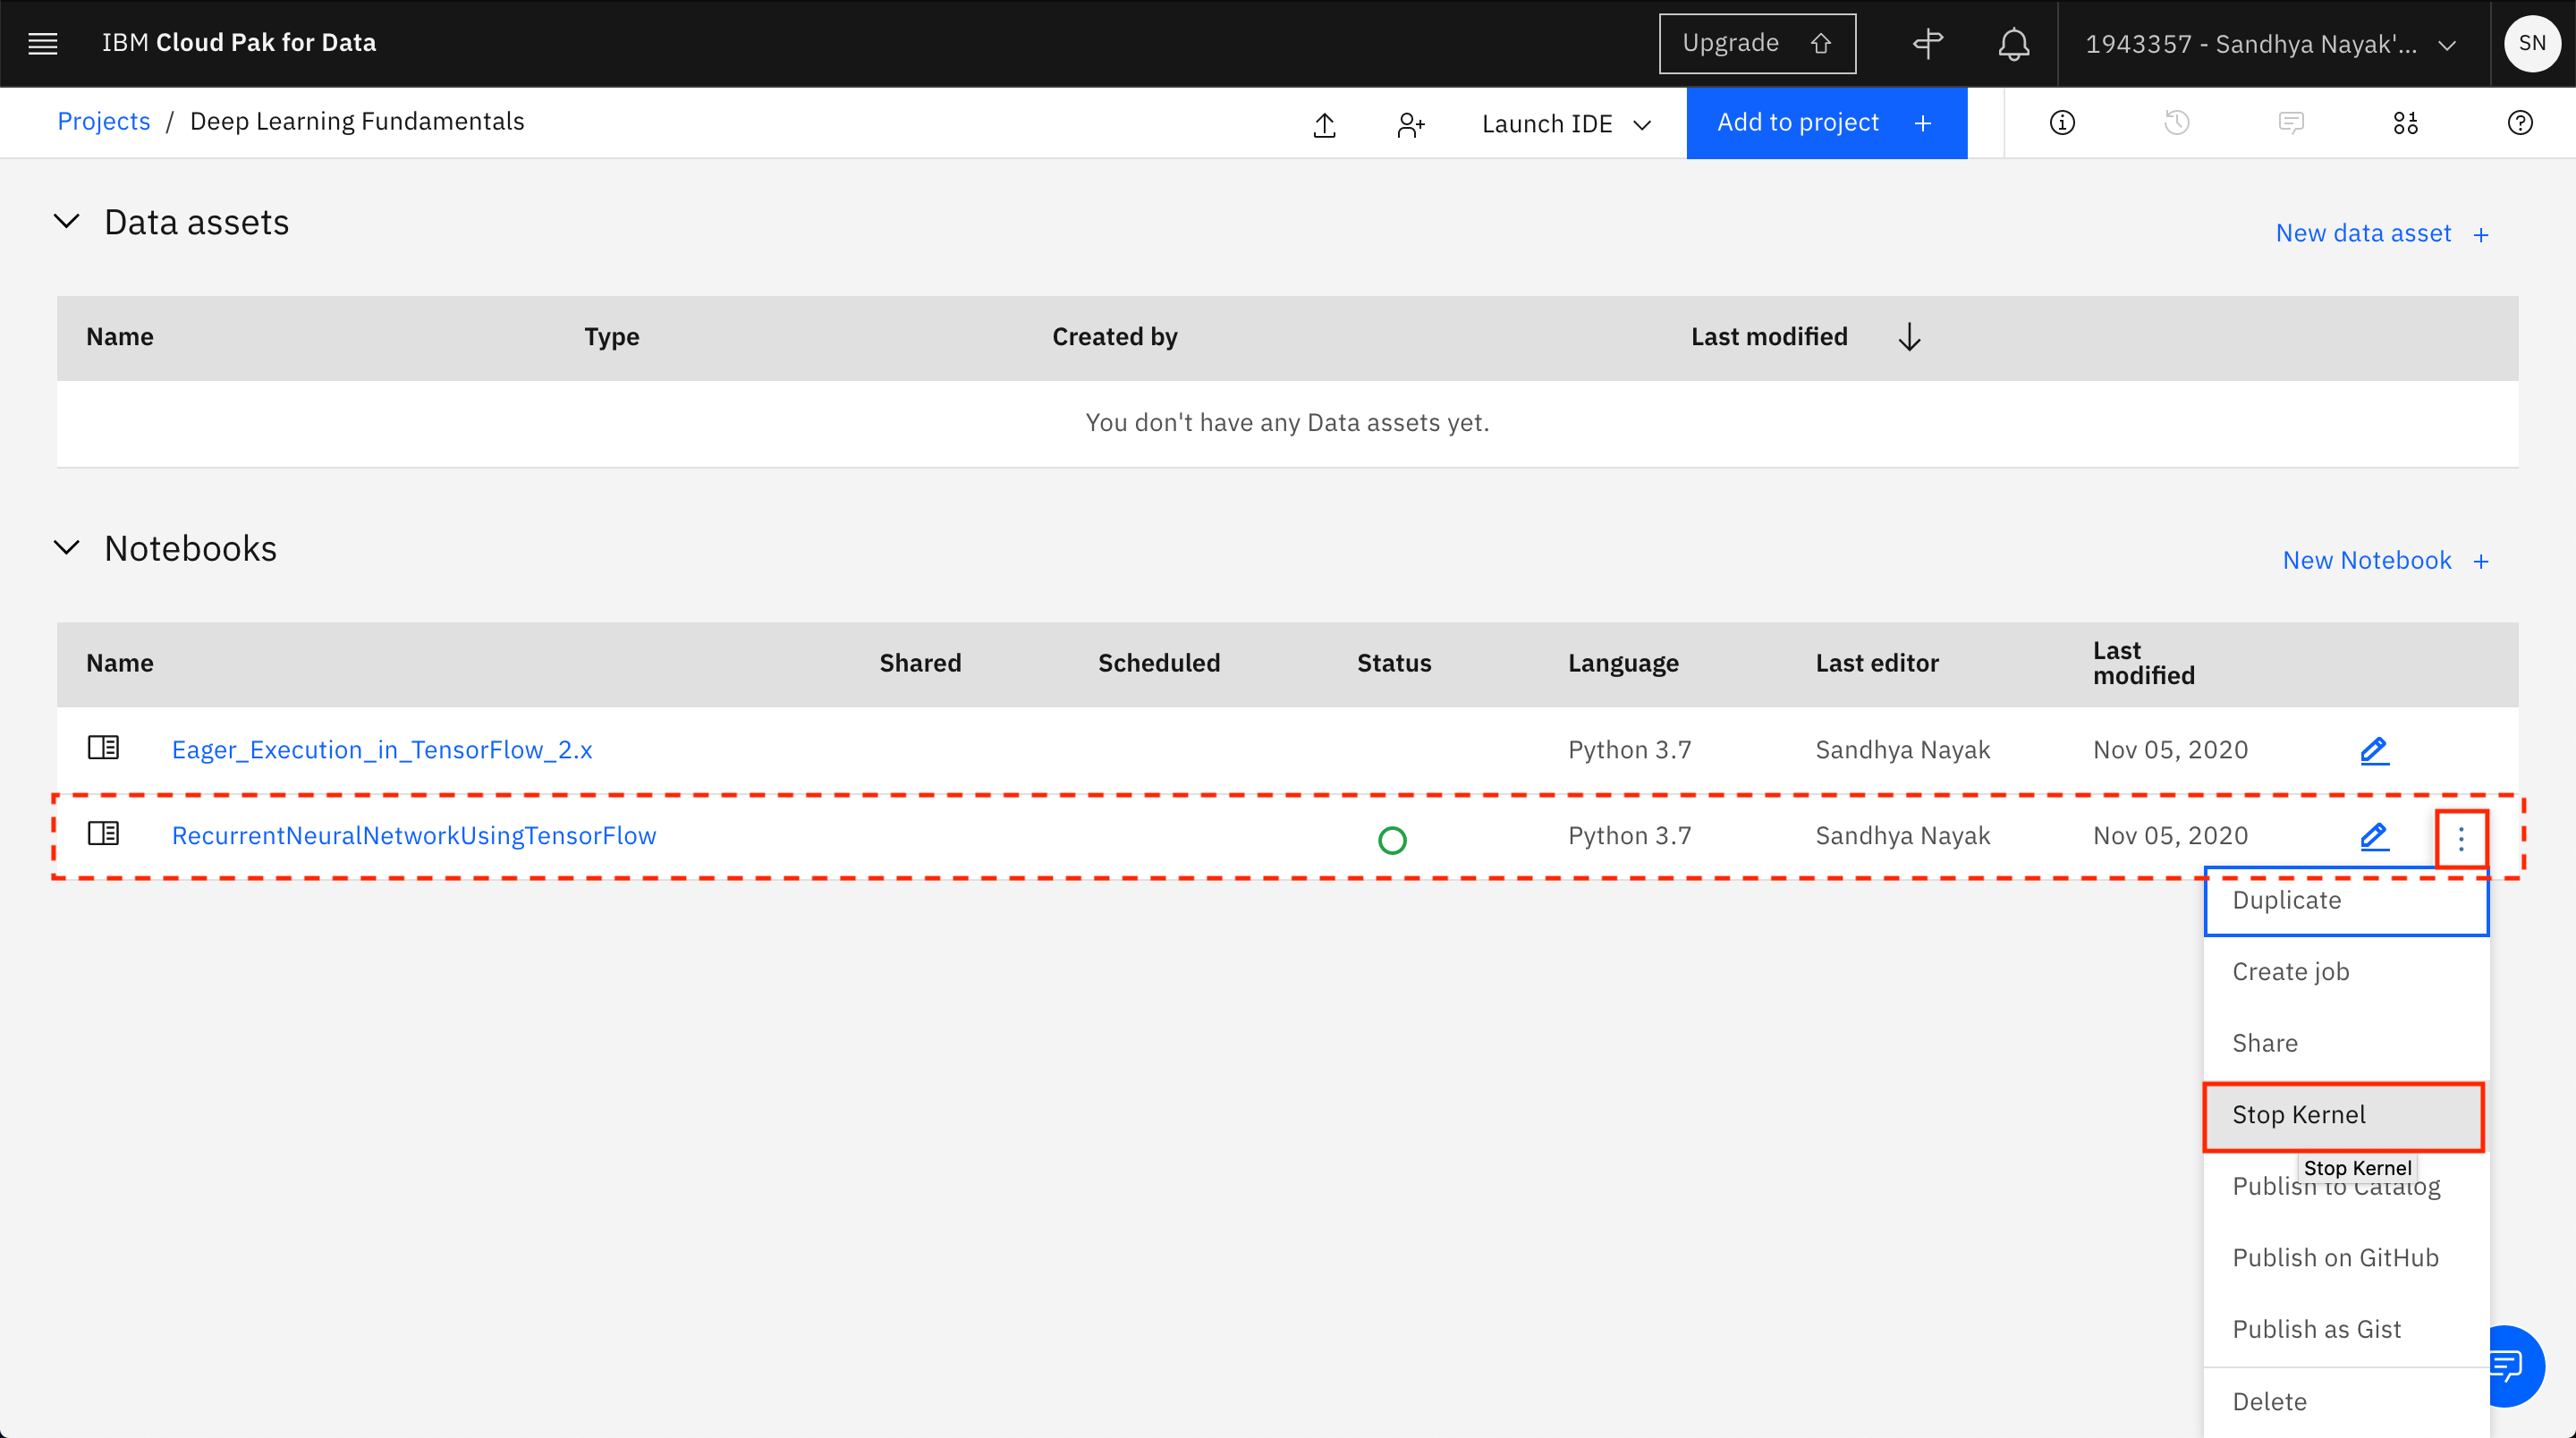The height and width of the screenshot is (1438, 2576).
Task: Edit the Eager_Execution notebook with pencil icon
Action: [x=2373, y=750]
